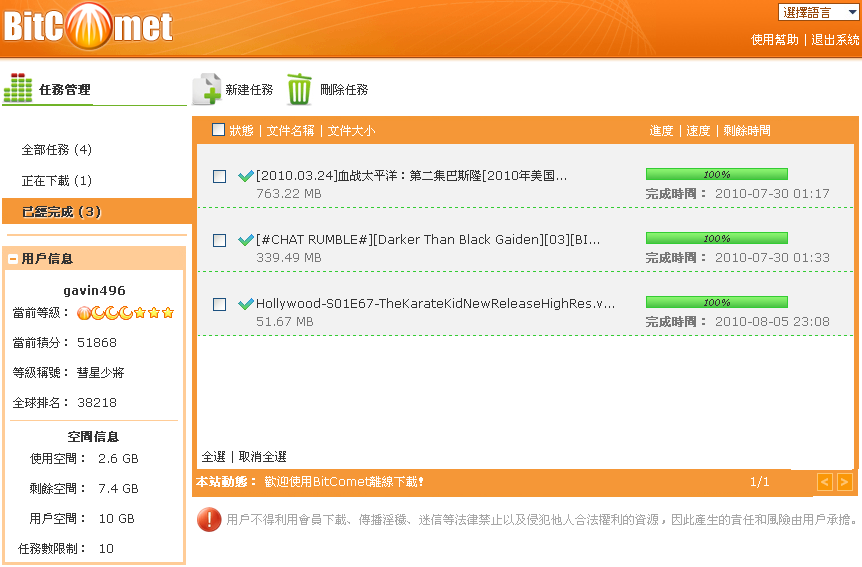The height and width of the screenshot is (567, 862).
Task: Click the green trash bin icon
Action: [x=299, y=89]
